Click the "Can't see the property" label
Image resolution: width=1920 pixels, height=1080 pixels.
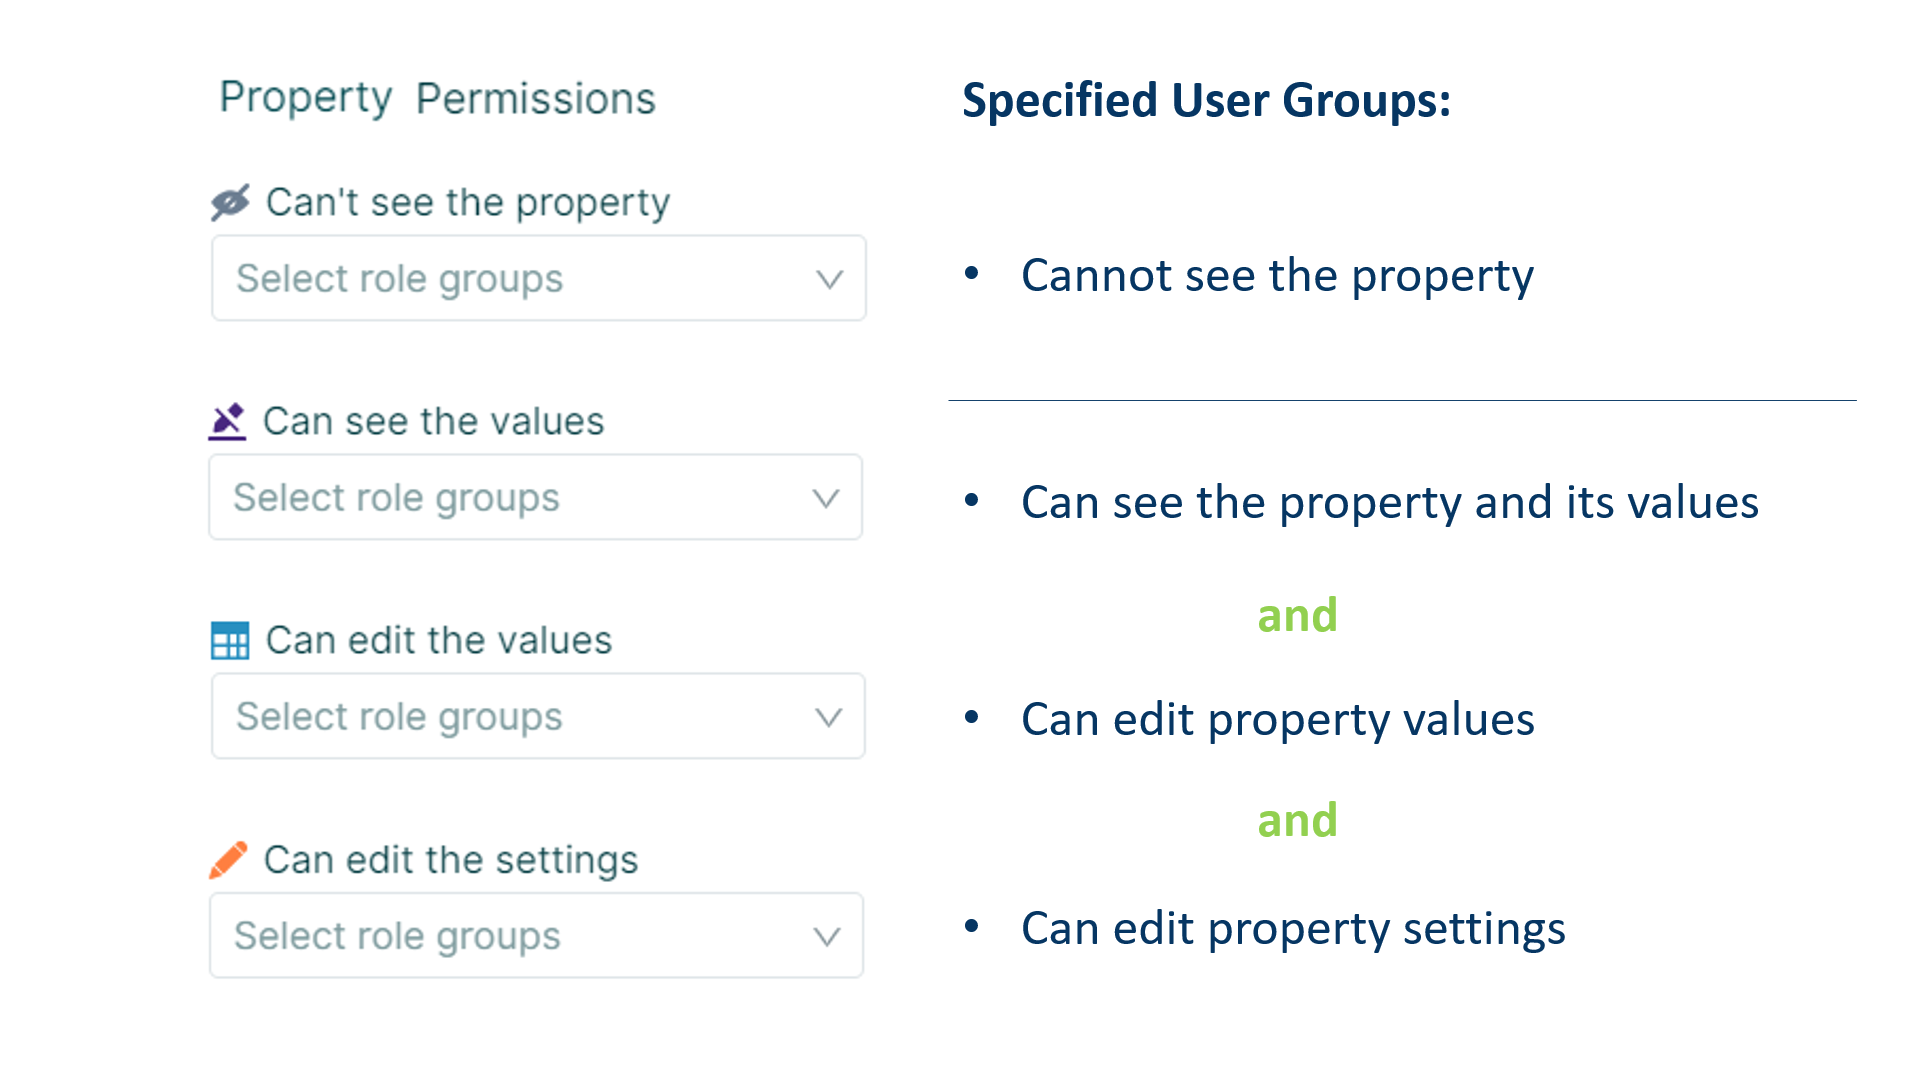coord(467,203)
